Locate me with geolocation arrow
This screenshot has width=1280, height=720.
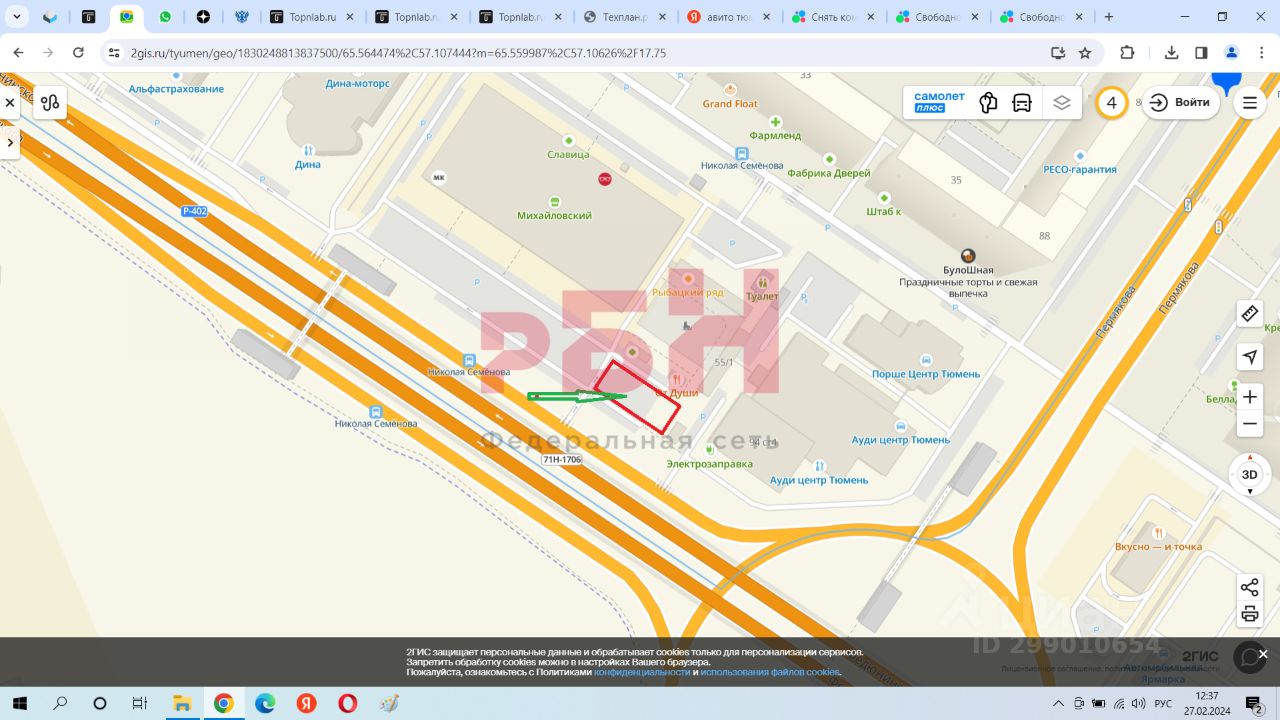1249,357
